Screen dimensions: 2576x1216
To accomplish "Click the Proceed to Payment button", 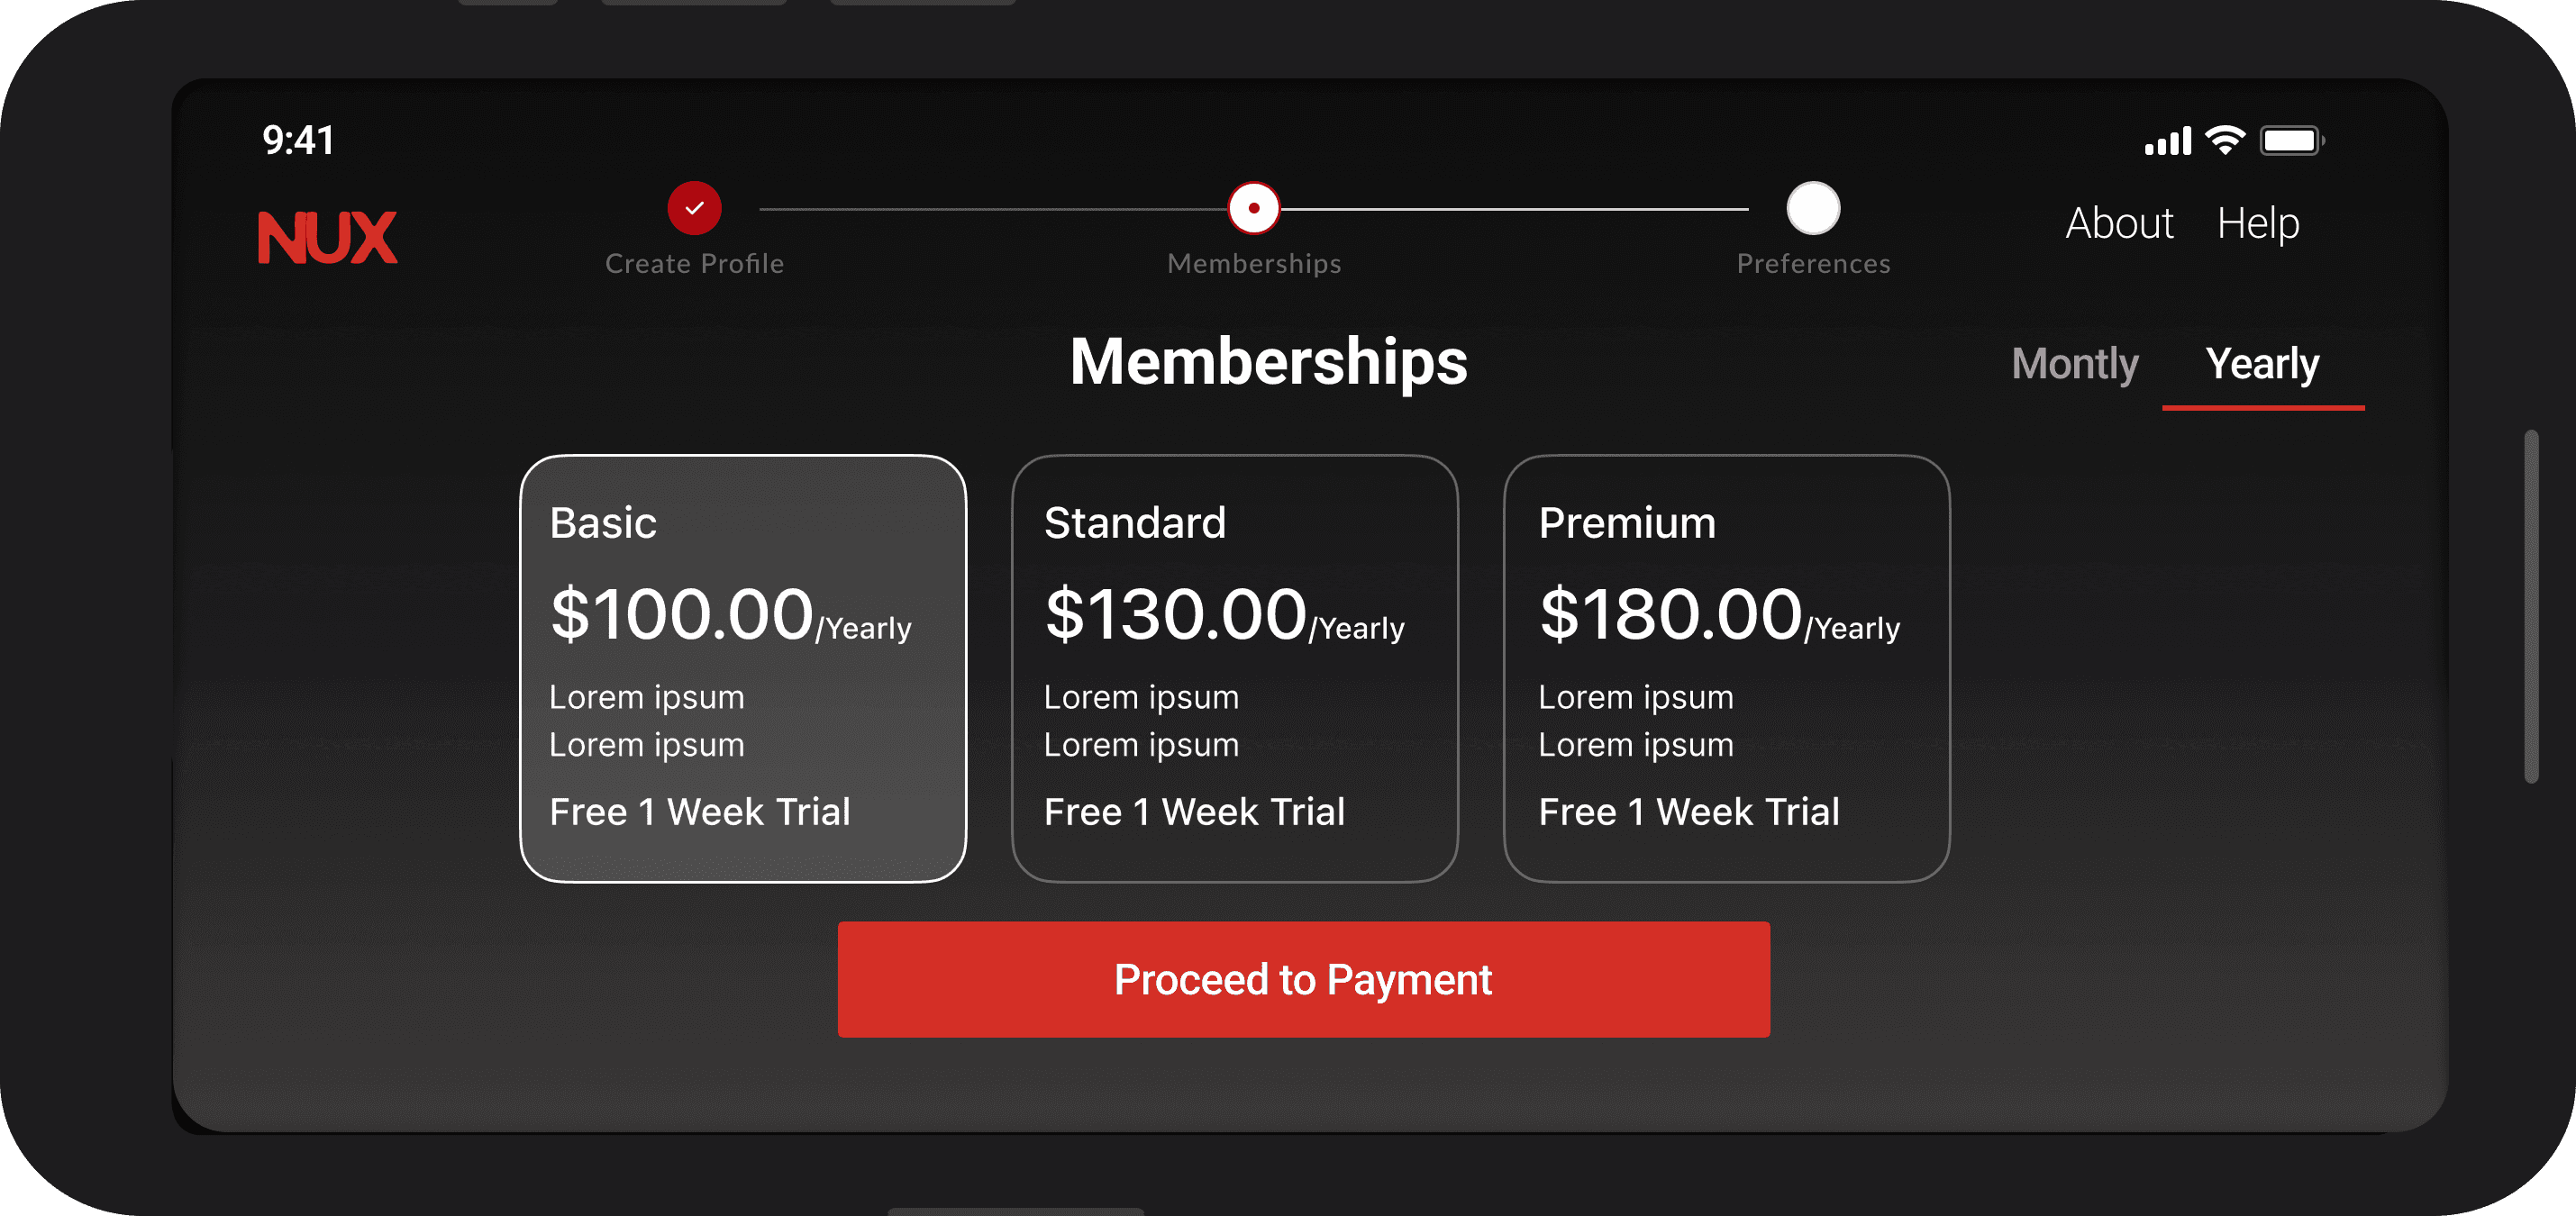I will point(1303,979).
